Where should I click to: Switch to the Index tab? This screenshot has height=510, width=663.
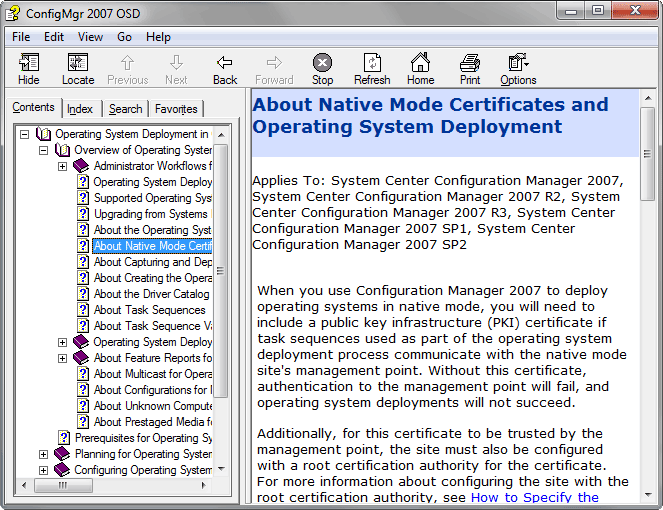click(x=80, y=109)
